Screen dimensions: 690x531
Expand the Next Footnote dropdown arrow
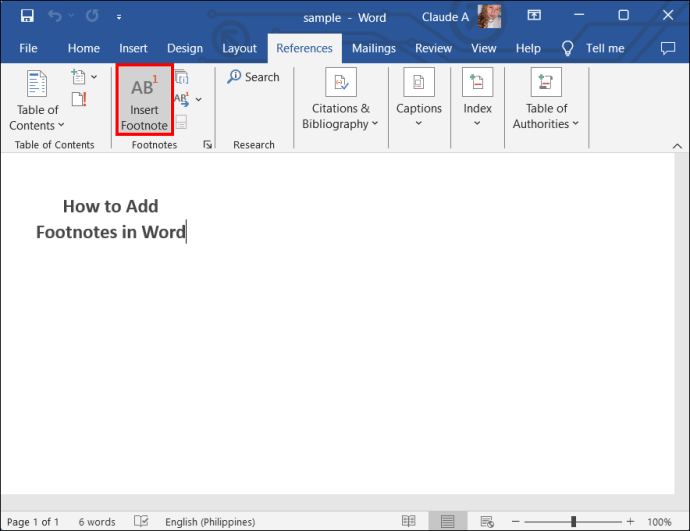click(199, 99)
